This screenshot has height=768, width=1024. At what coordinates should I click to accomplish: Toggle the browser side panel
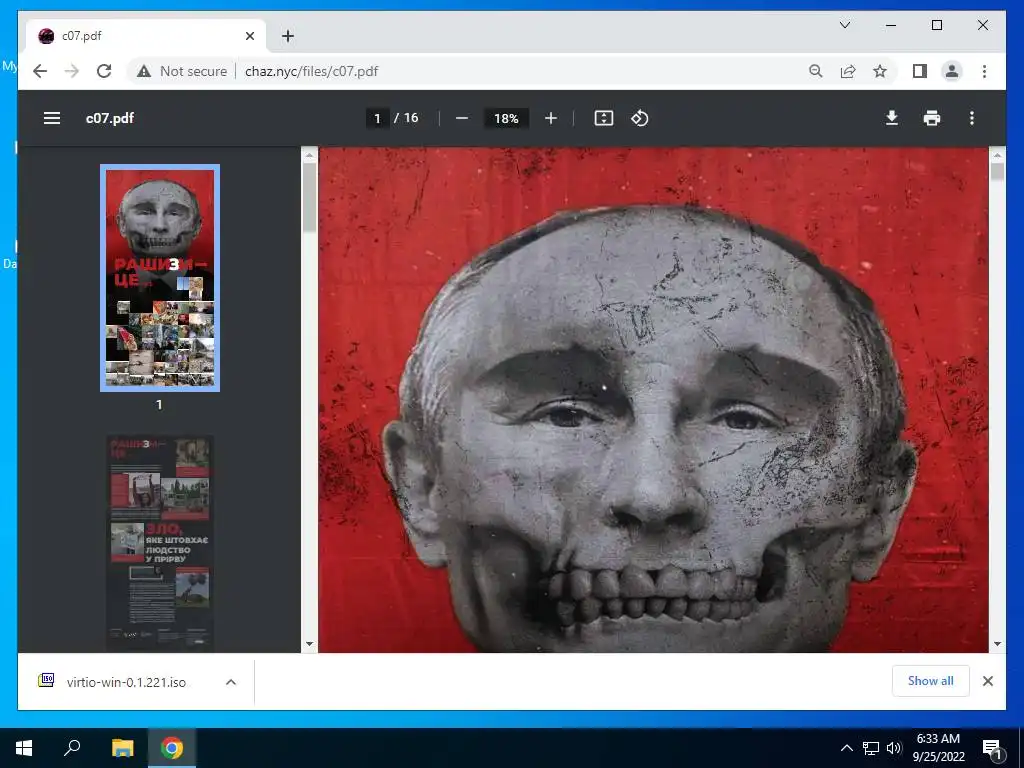pos(920,71)
